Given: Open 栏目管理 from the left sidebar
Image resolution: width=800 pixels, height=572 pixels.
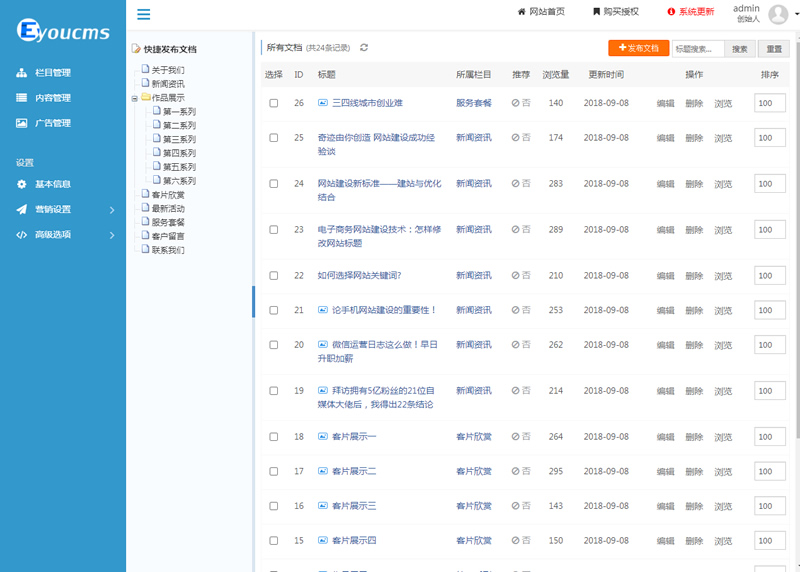Looking at the screenshot, I should pos(52,73).
